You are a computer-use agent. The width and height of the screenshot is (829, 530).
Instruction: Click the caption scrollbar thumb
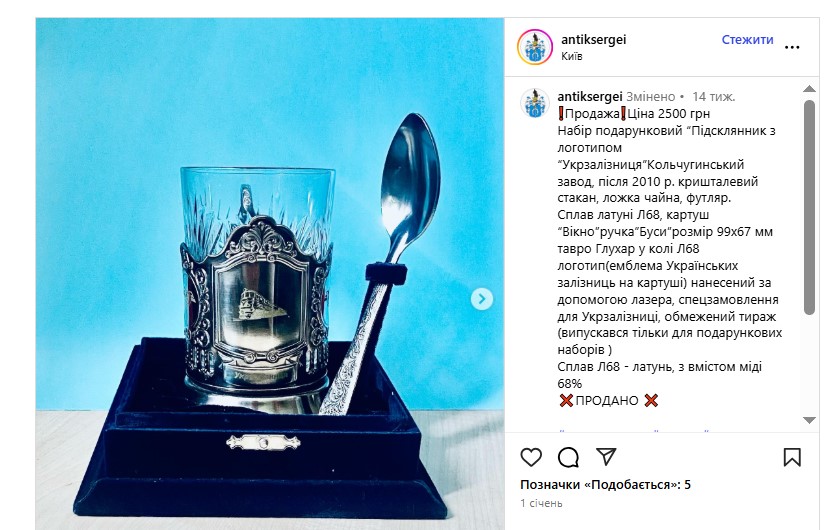pos(809,207)
